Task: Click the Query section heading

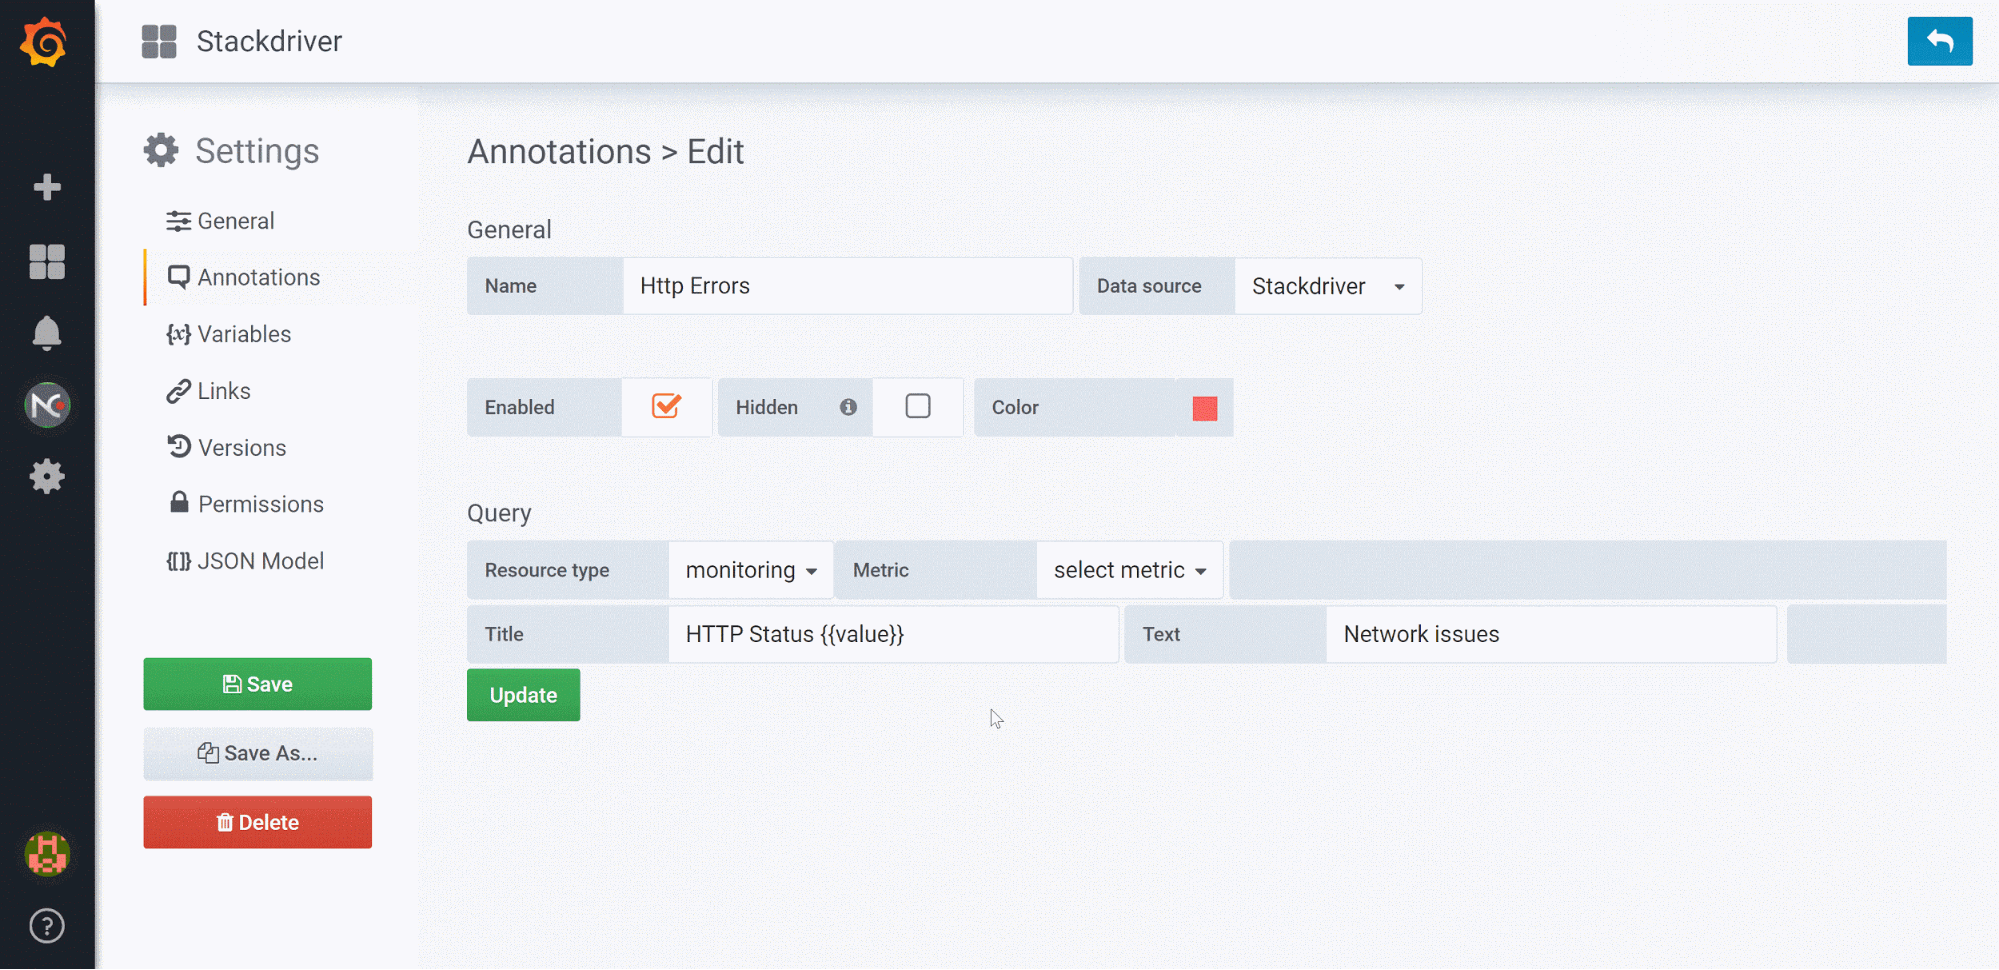Action: coord(499,513)
